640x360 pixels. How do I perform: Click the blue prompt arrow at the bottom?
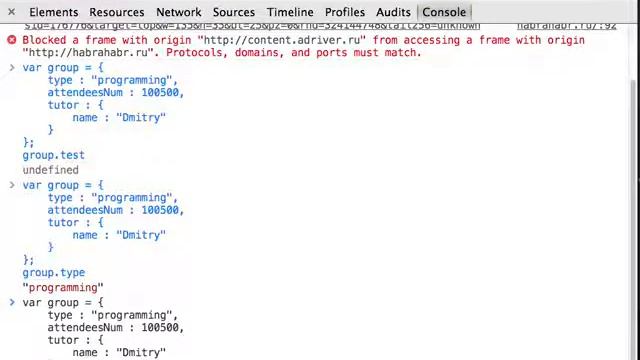[12, 302]
